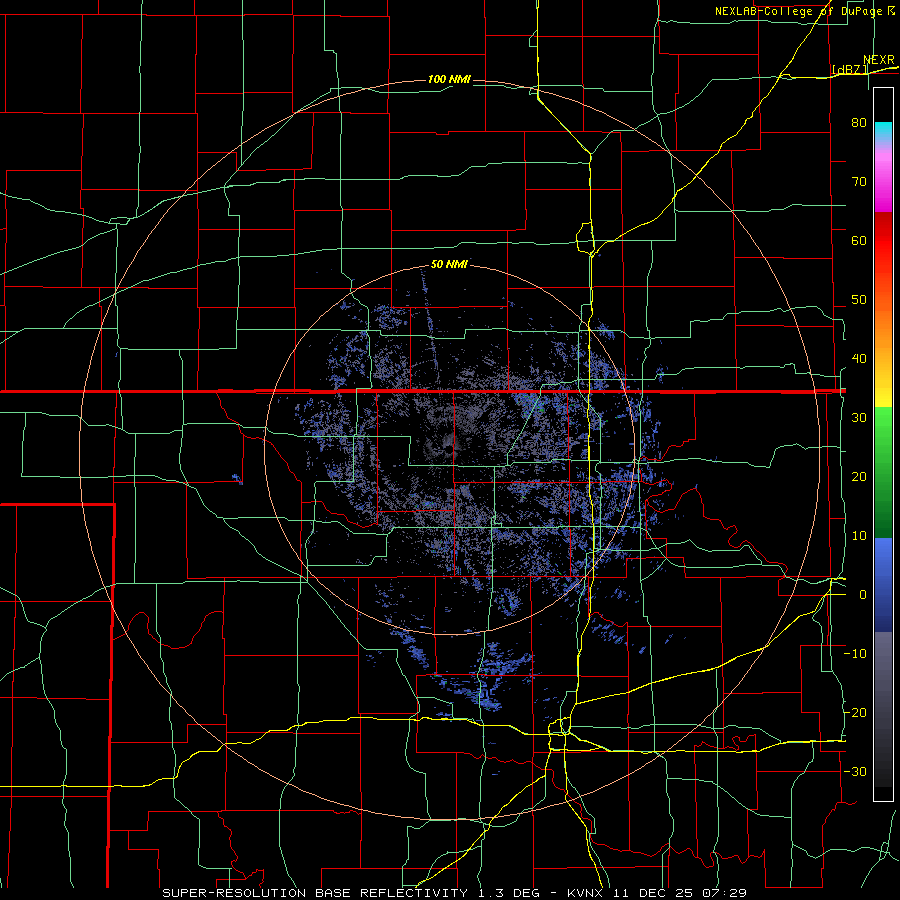This screenshot has height=900, width=900.
Task: Click the 10 value on the dBZ scale
Action: point(859,536)
